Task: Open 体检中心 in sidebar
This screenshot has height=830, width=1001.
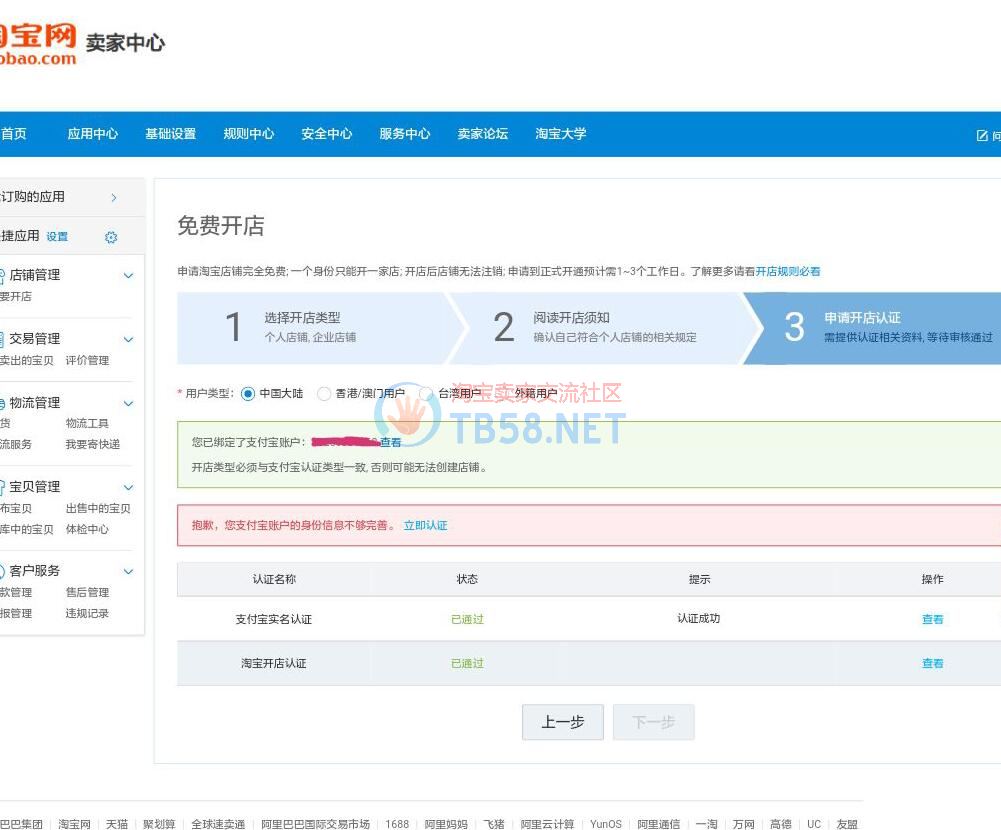Action: (87, 529)
